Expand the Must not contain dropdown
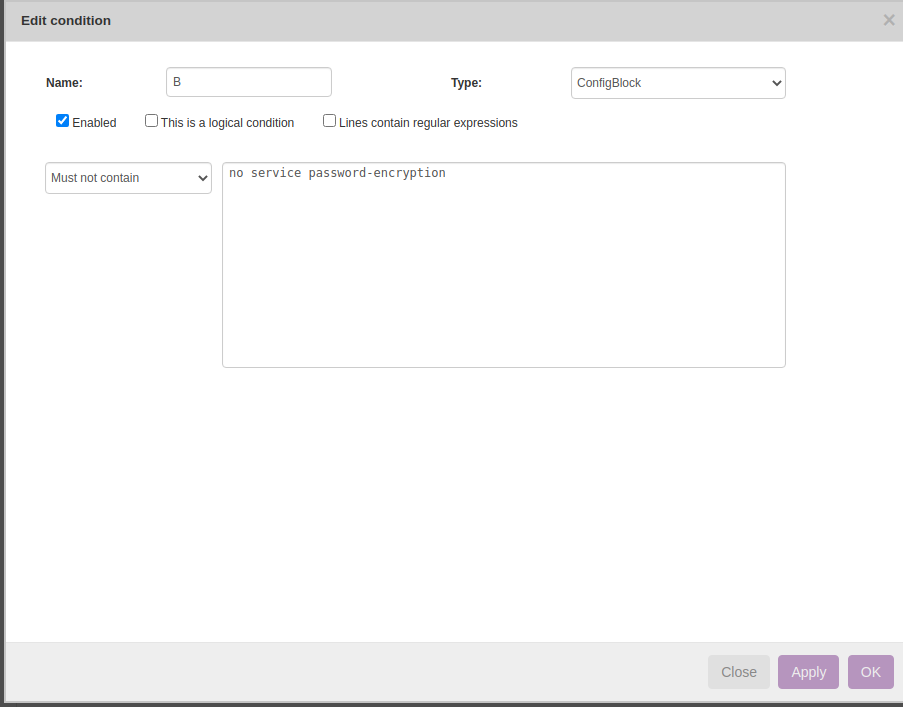The image size is (903, 707). coord(127,178)
